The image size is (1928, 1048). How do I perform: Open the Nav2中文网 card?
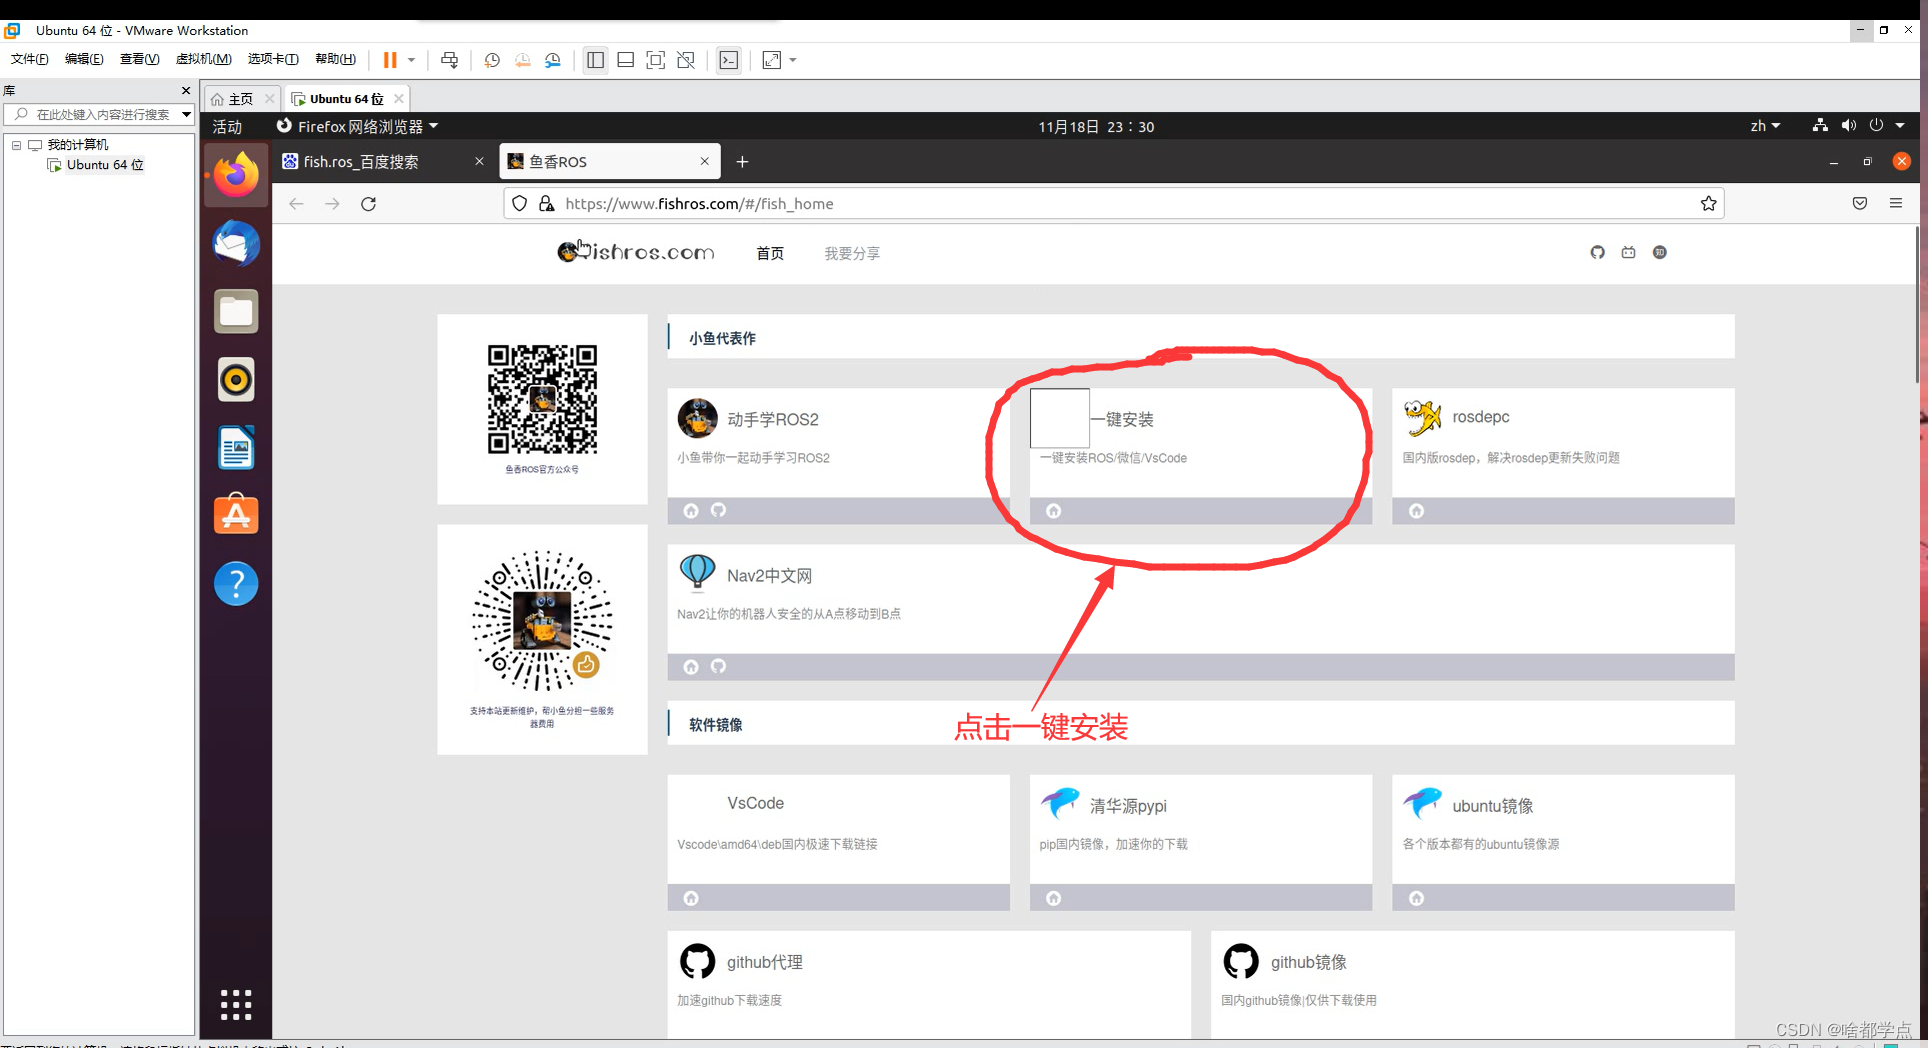[x=1200, y=612]
